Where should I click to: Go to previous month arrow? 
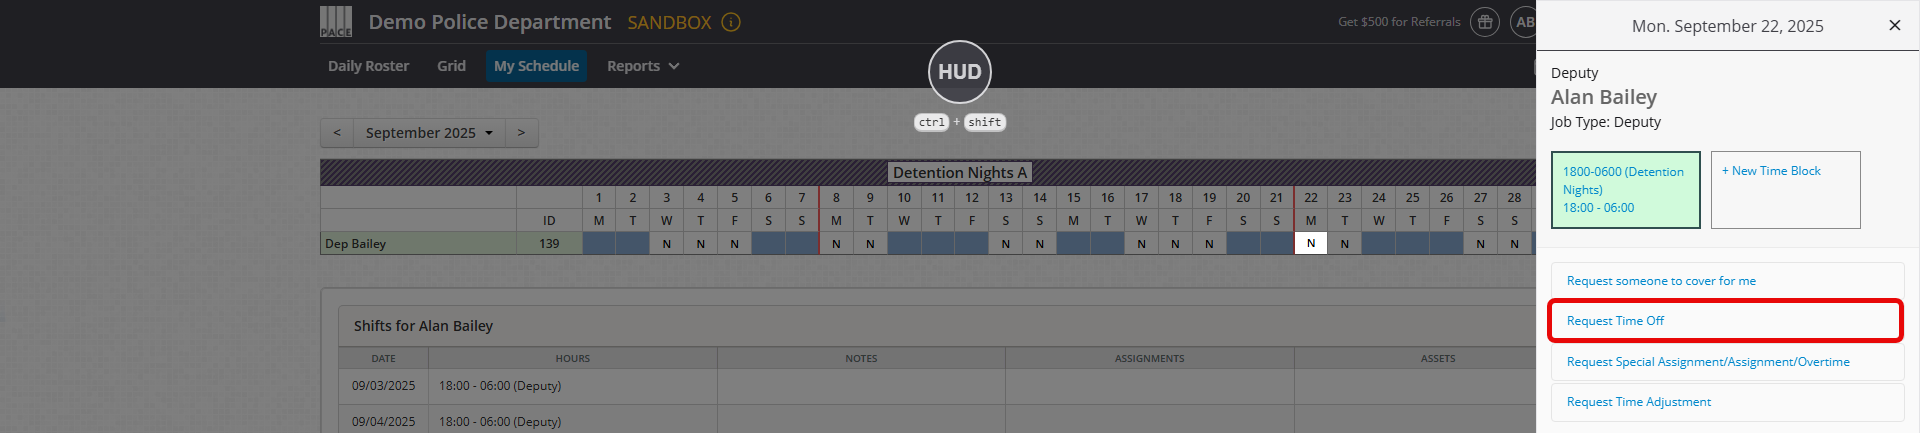click(337, 133)
